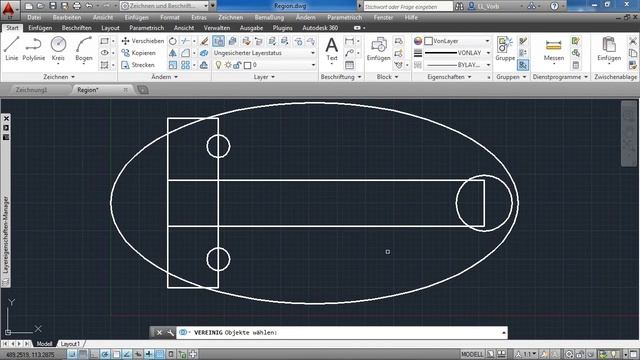This screenshot has width=640, height=360.
Task: Close the command line with X button
Action: [159, 333]
